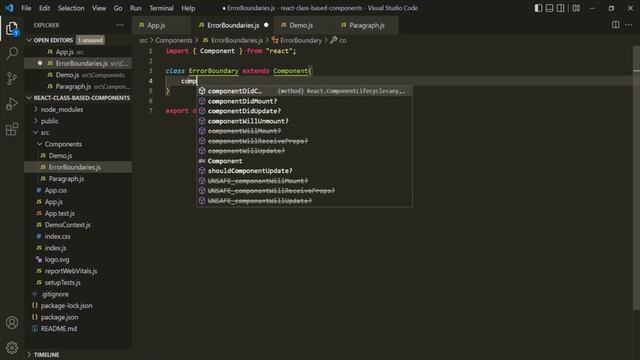The width and height of the screenshot is (640, 360).
Task: Open the View menu
Action: click(x=99, y=8)
